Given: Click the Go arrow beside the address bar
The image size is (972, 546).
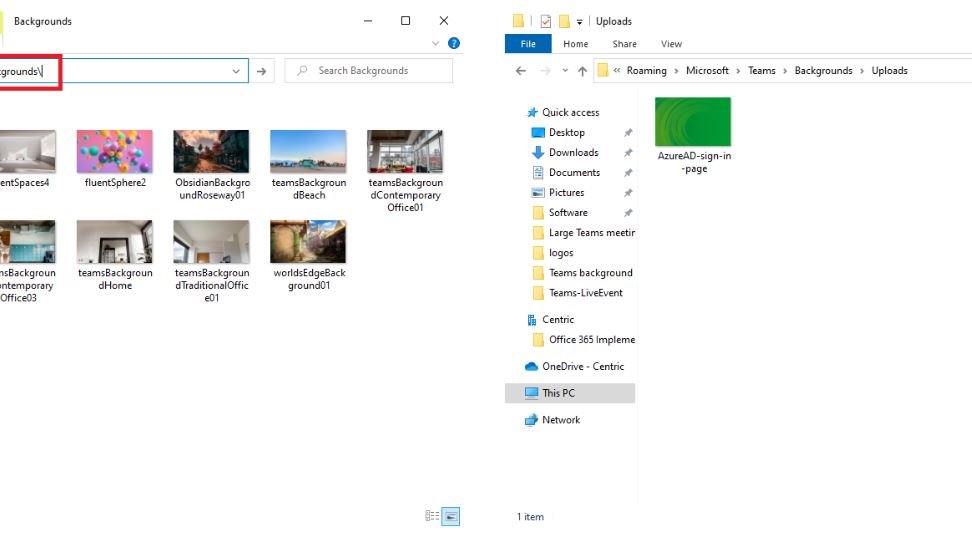Looking at the screenshot, I should tap(262, 71).
